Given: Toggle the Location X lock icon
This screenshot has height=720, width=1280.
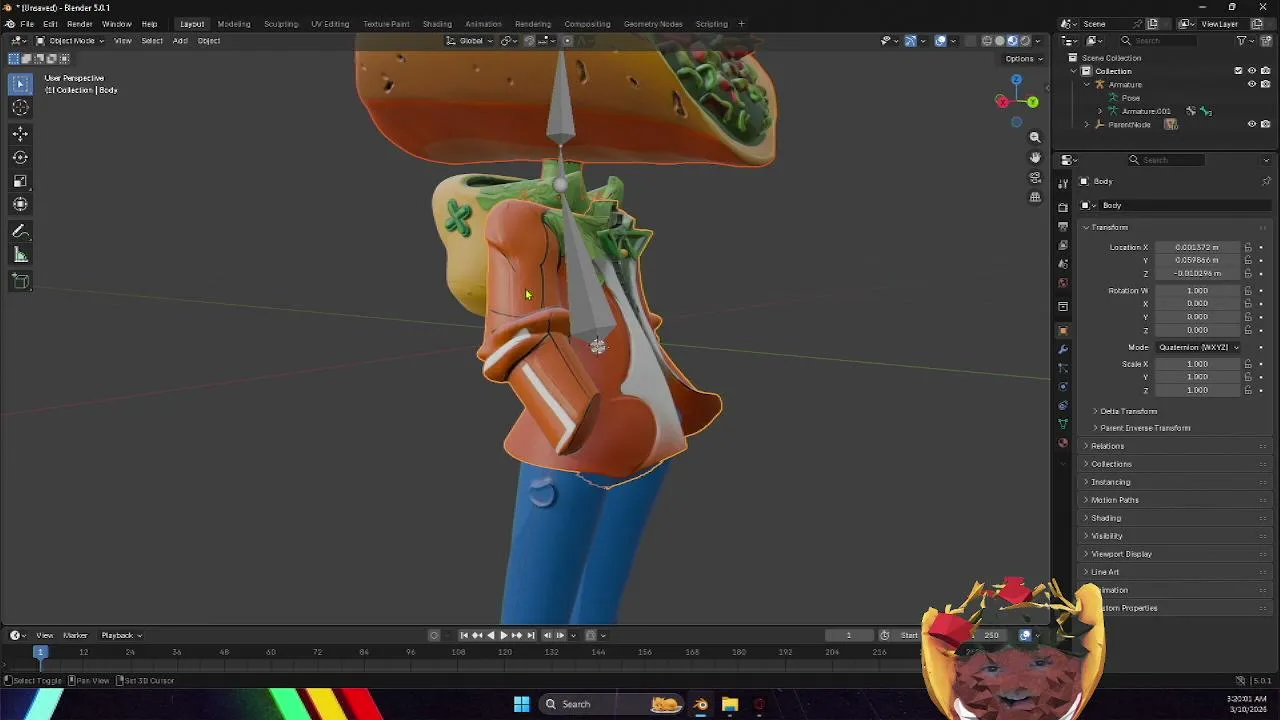Looking at the screenshot, I should point(1248,247).
